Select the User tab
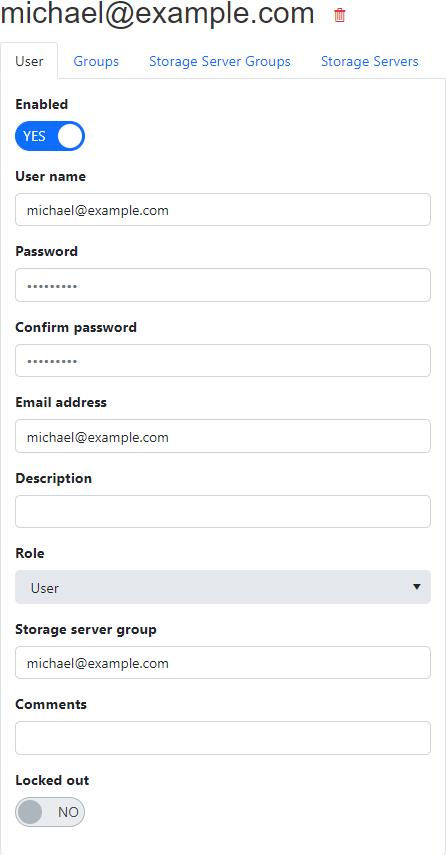 coord(29,61)
